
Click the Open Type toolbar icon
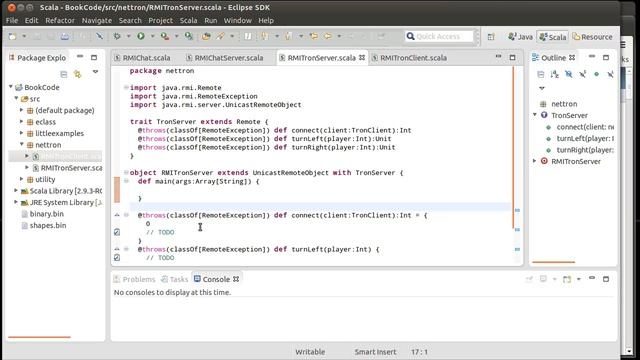click(206, 37)
